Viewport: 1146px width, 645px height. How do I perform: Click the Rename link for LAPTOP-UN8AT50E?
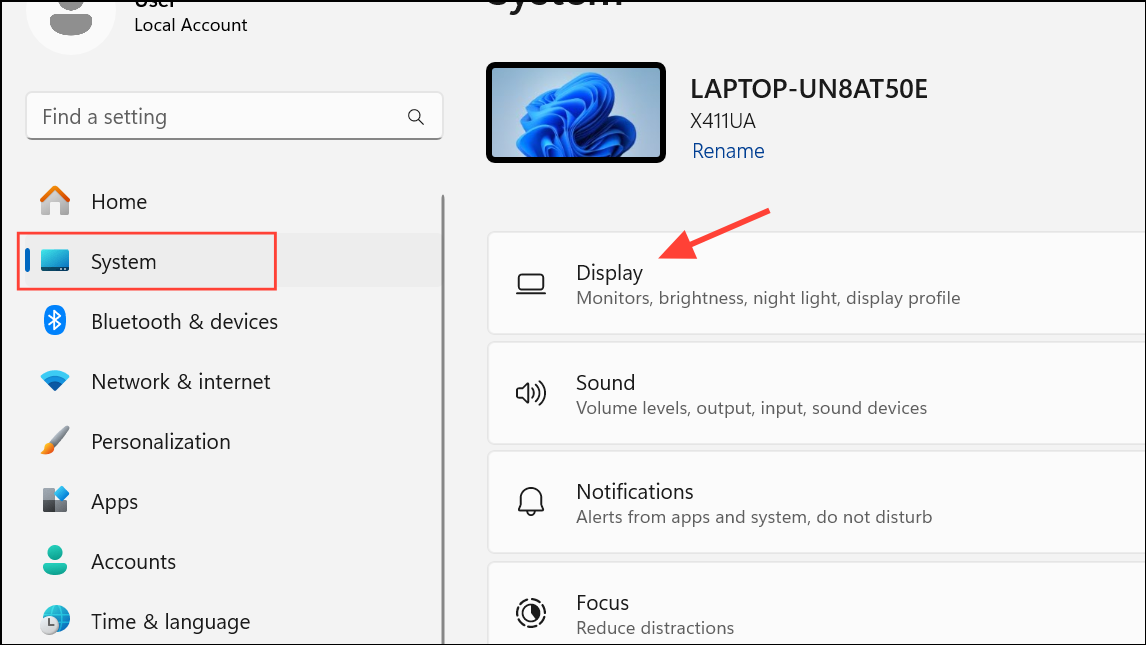pyautogui.click(x=728, y=150)
